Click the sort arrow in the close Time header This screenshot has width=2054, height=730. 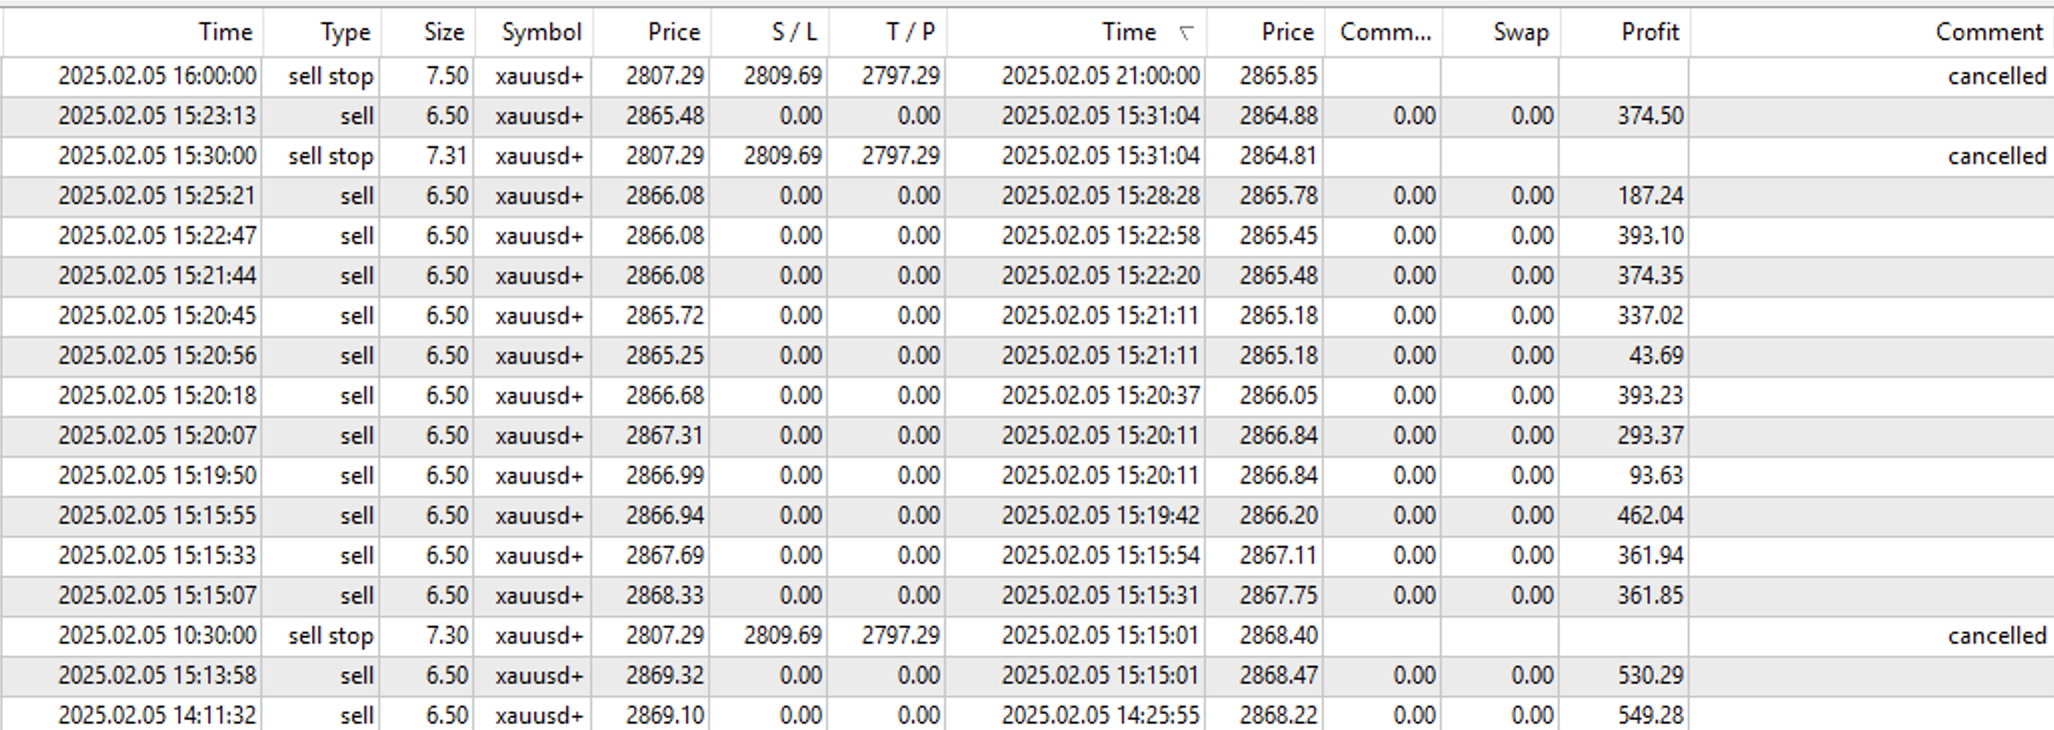pos(1186,33)
